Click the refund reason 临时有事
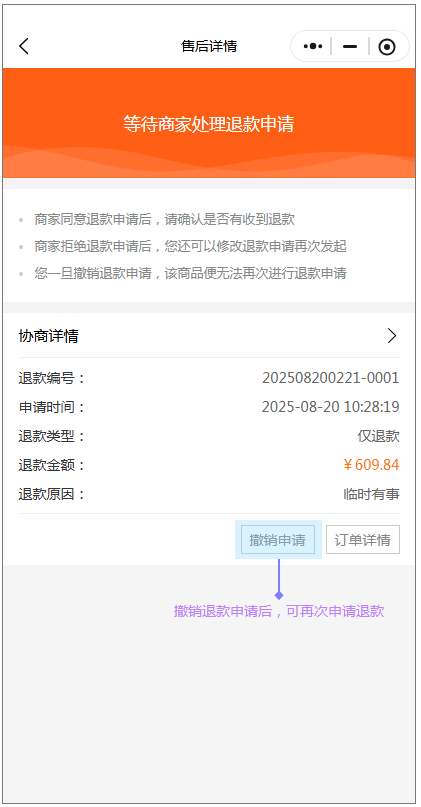421x807 pixels. click(371, 494)
